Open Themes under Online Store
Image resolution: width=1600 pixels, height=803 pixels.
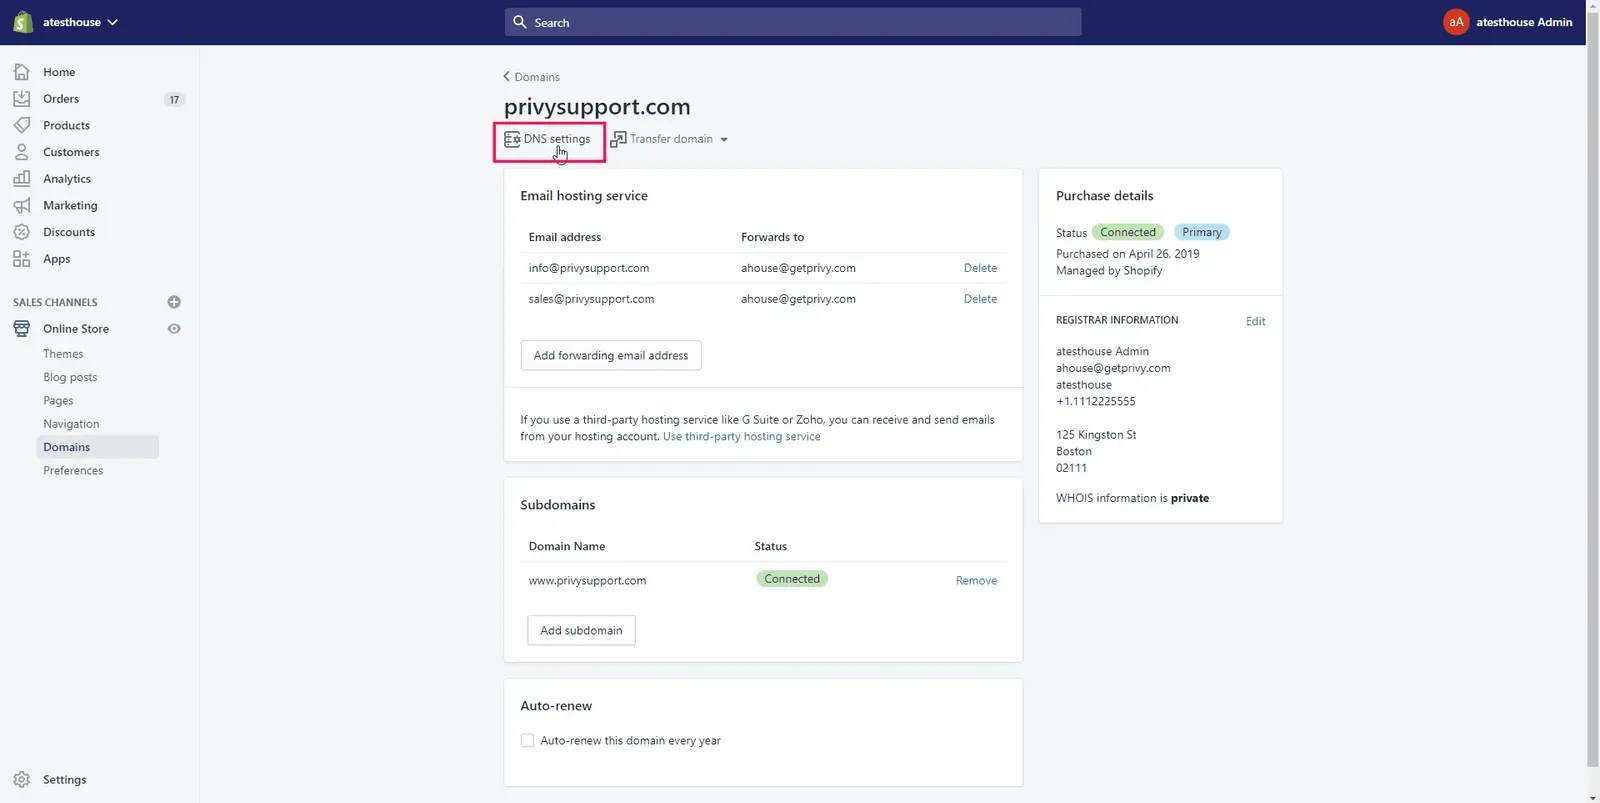pos(63,354)
